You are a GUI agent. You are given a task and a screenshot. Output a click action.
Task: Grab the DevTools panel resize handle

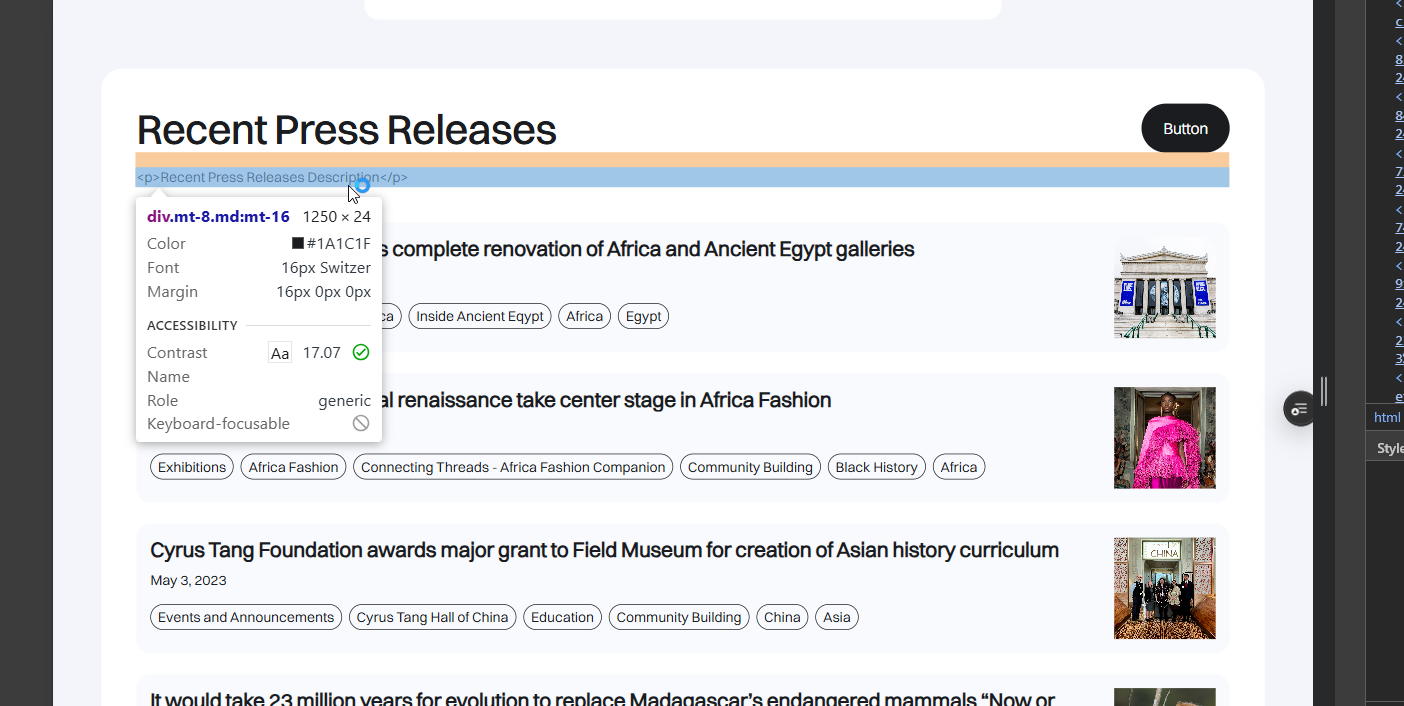point(1324,391)
